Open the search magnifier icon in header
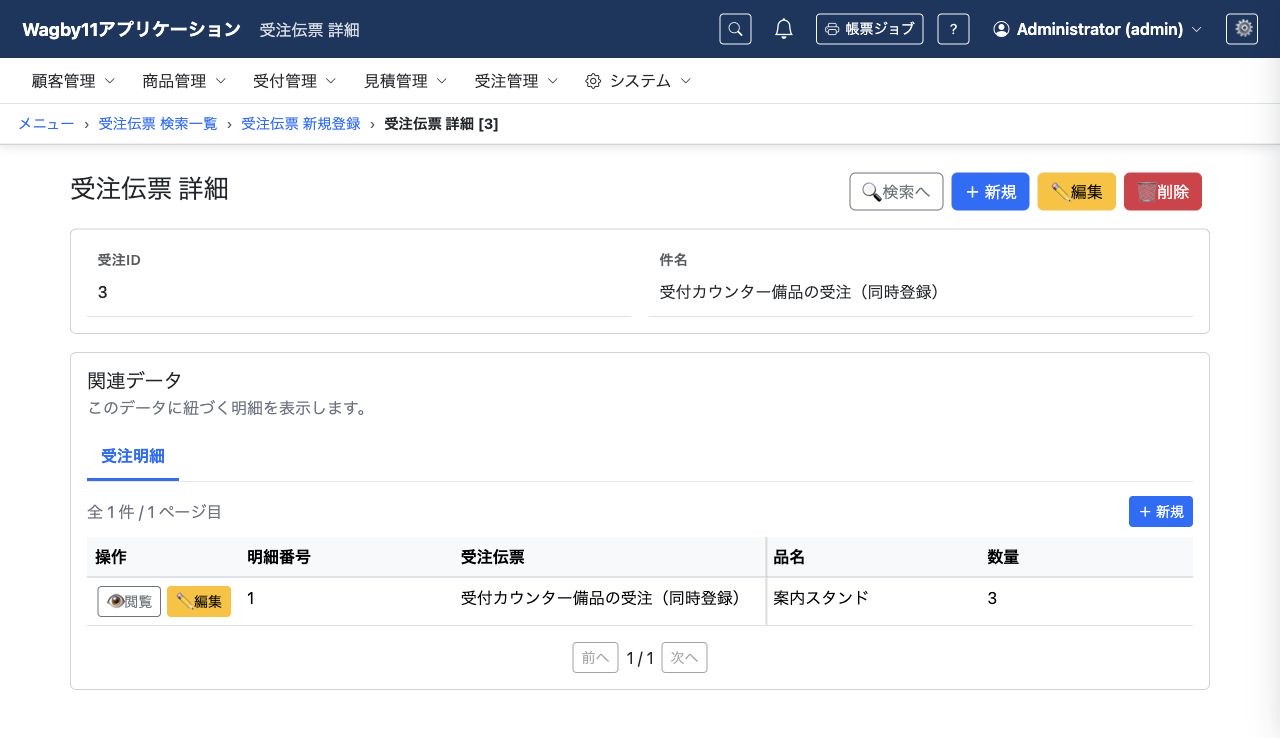This screenshot has width=1280, height=738. click(735, 29)
